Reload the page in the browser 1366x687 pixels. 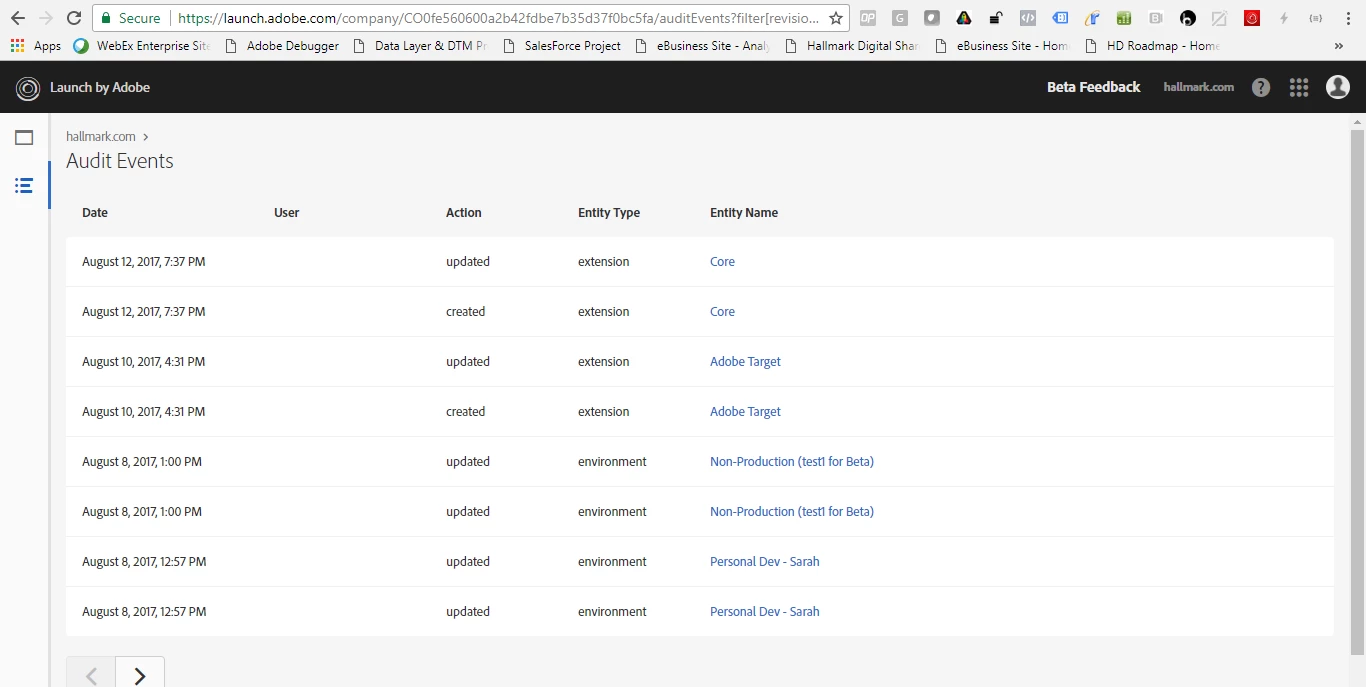tap(74, 18)
